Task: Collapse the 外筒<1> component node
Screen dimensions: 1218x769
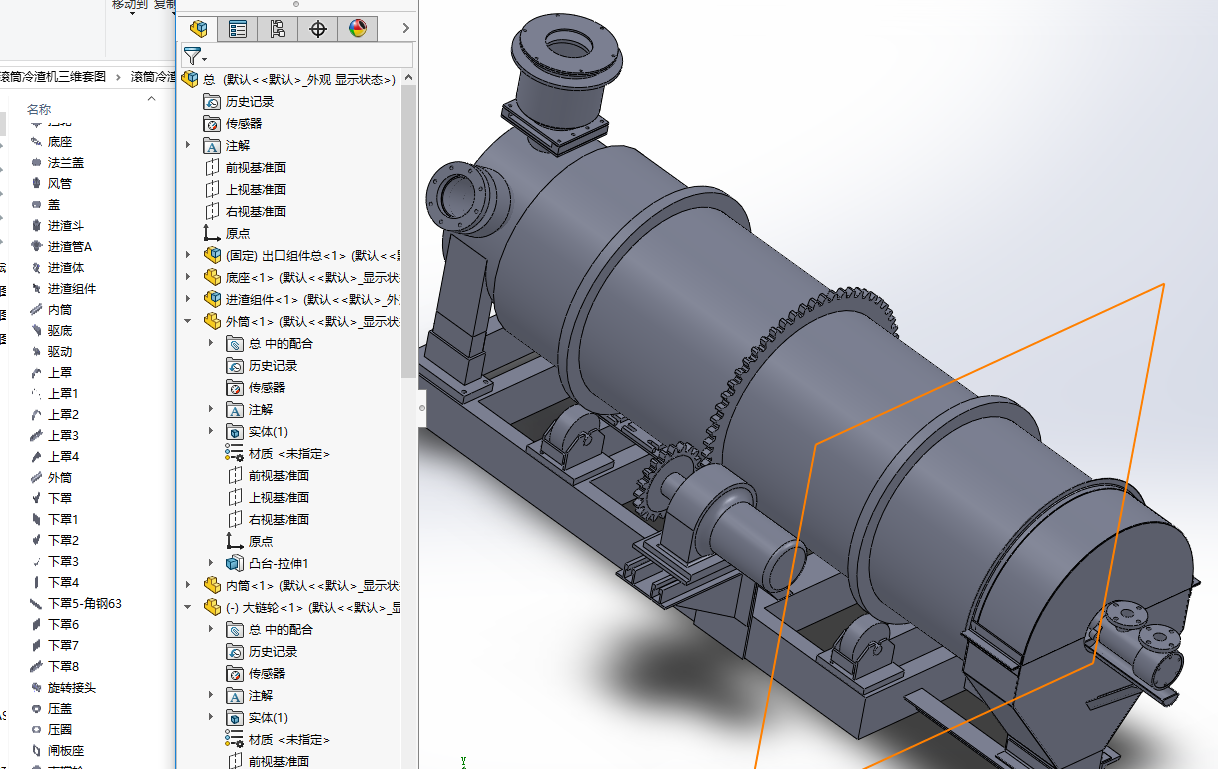Action: (x=188, y=321)
